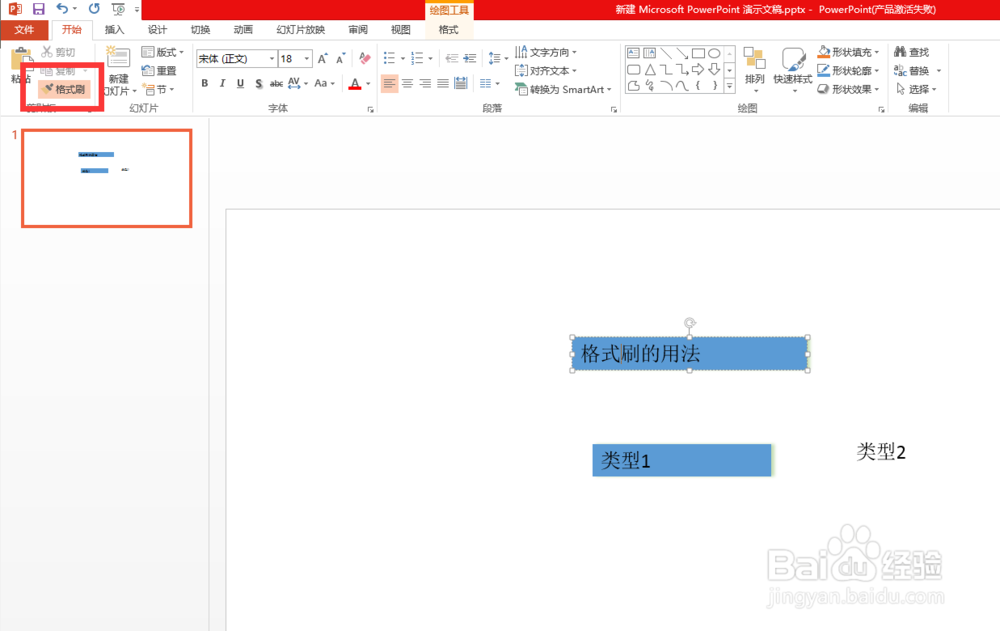Viewport: 1000px width, 631px height.
Task: Open font name dropdown 宋体 (正文)
Action: click(272, 59)
